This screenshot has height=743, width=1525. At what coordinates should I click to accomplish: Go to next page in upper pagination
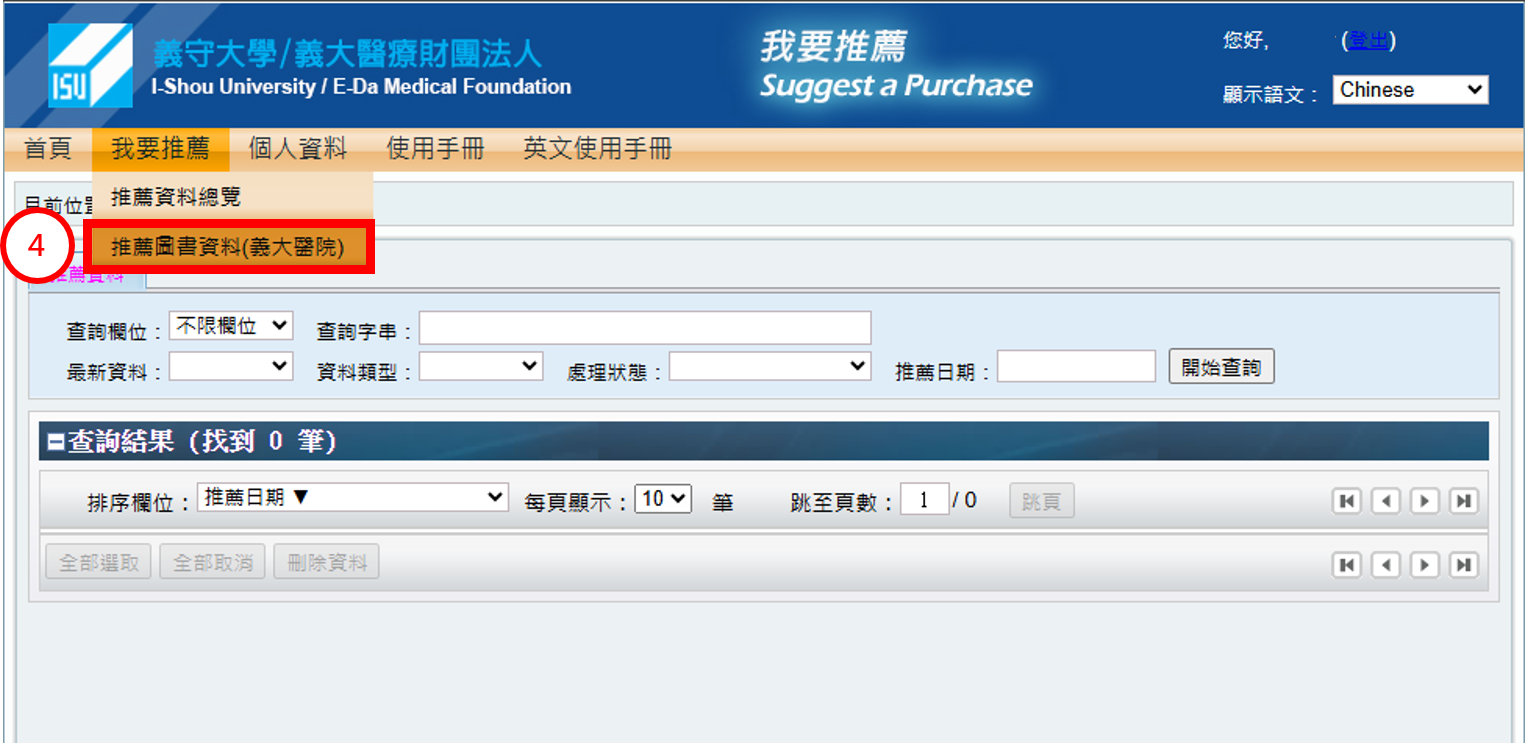1425,501
